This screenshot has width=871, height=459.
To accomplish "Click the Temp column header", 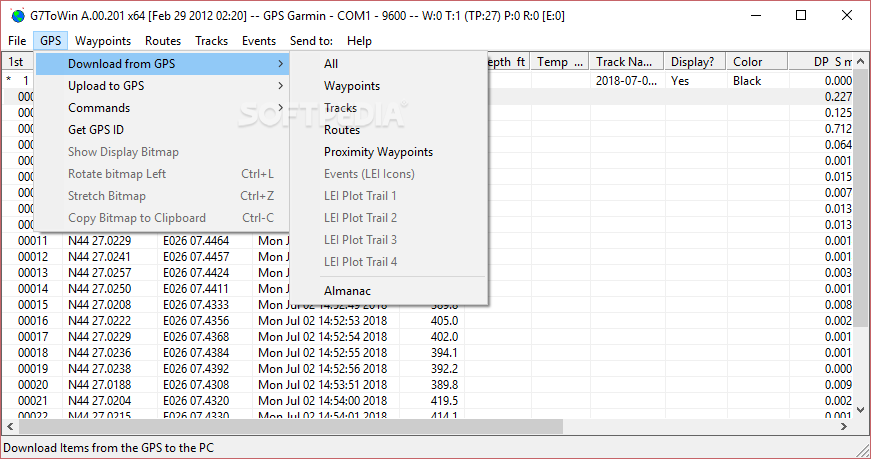I will tap(560, 62).
